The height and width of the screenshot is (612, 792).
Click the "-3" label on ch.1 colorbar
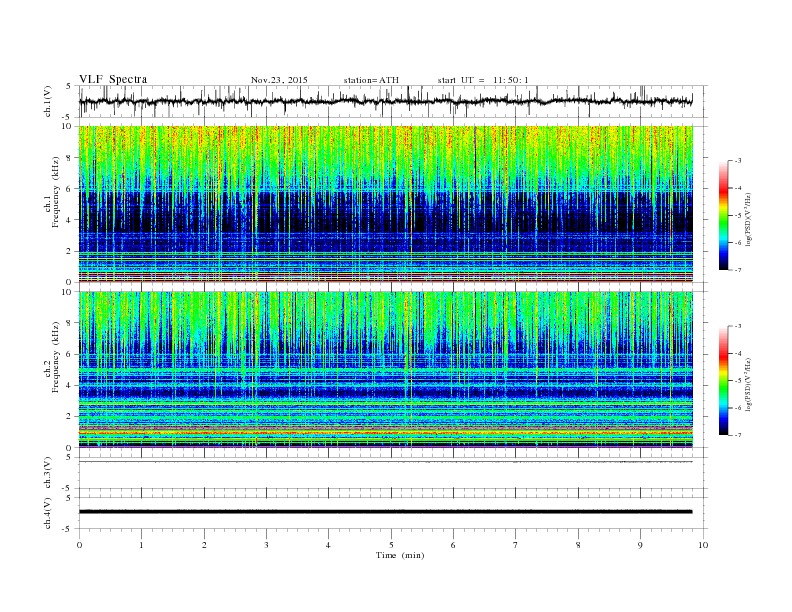[738, 161]
